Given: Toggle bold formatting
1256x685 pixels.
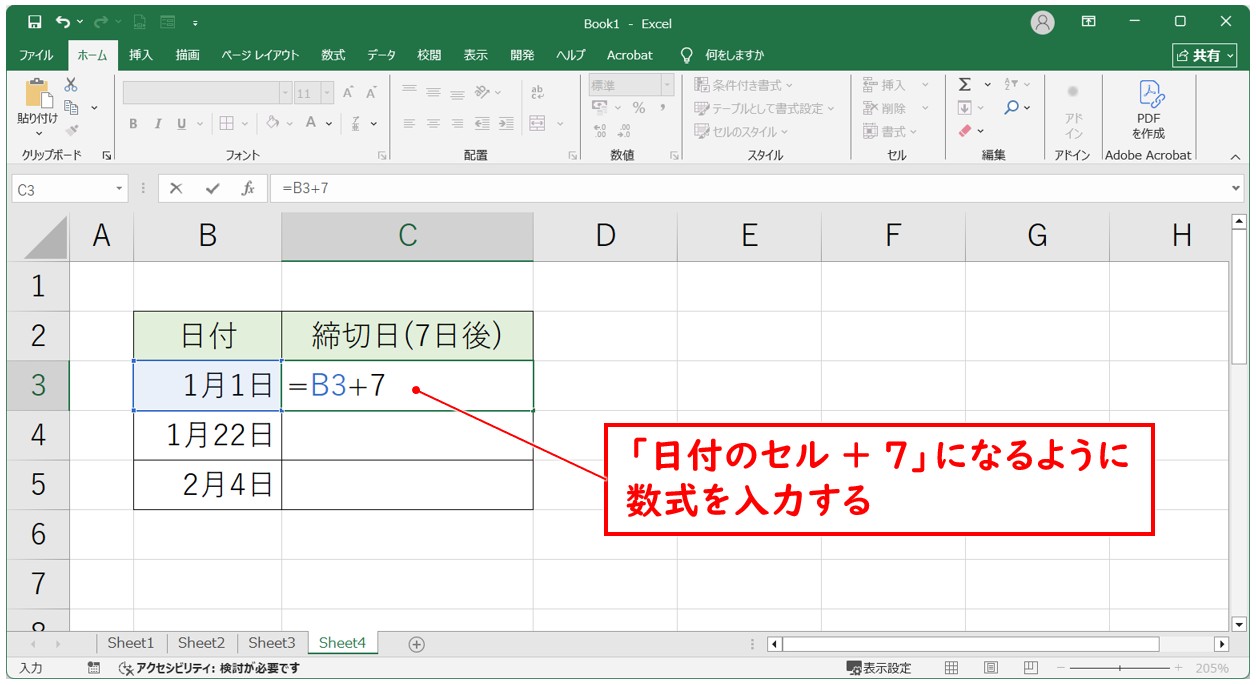Looking at the screenshot, I should coord(132,124).
